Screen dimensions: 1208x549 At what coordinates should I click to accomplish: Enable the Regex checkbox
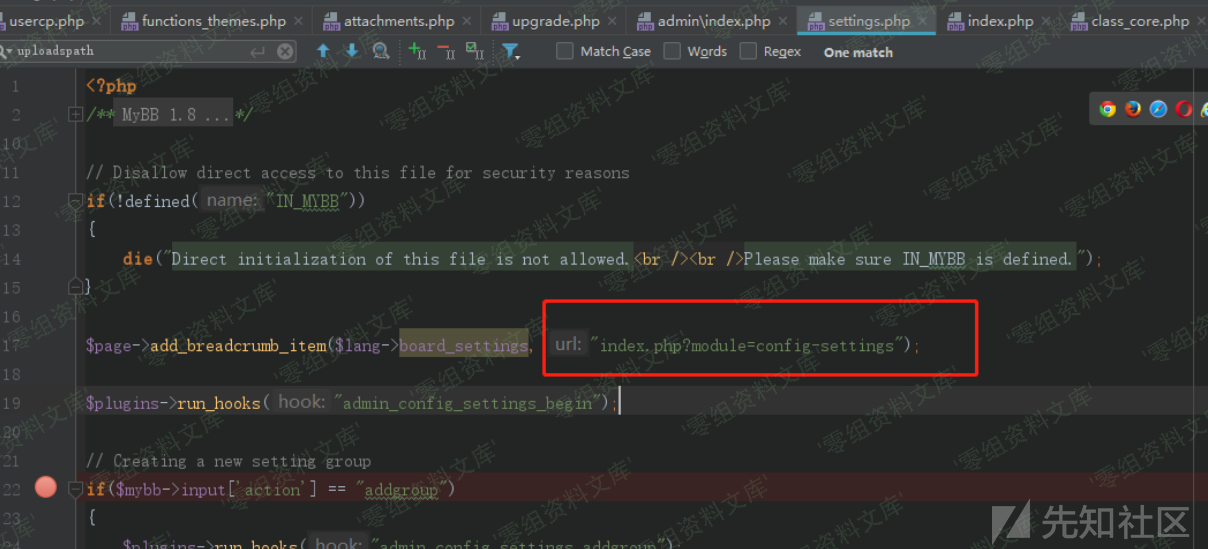click(748, 51)
